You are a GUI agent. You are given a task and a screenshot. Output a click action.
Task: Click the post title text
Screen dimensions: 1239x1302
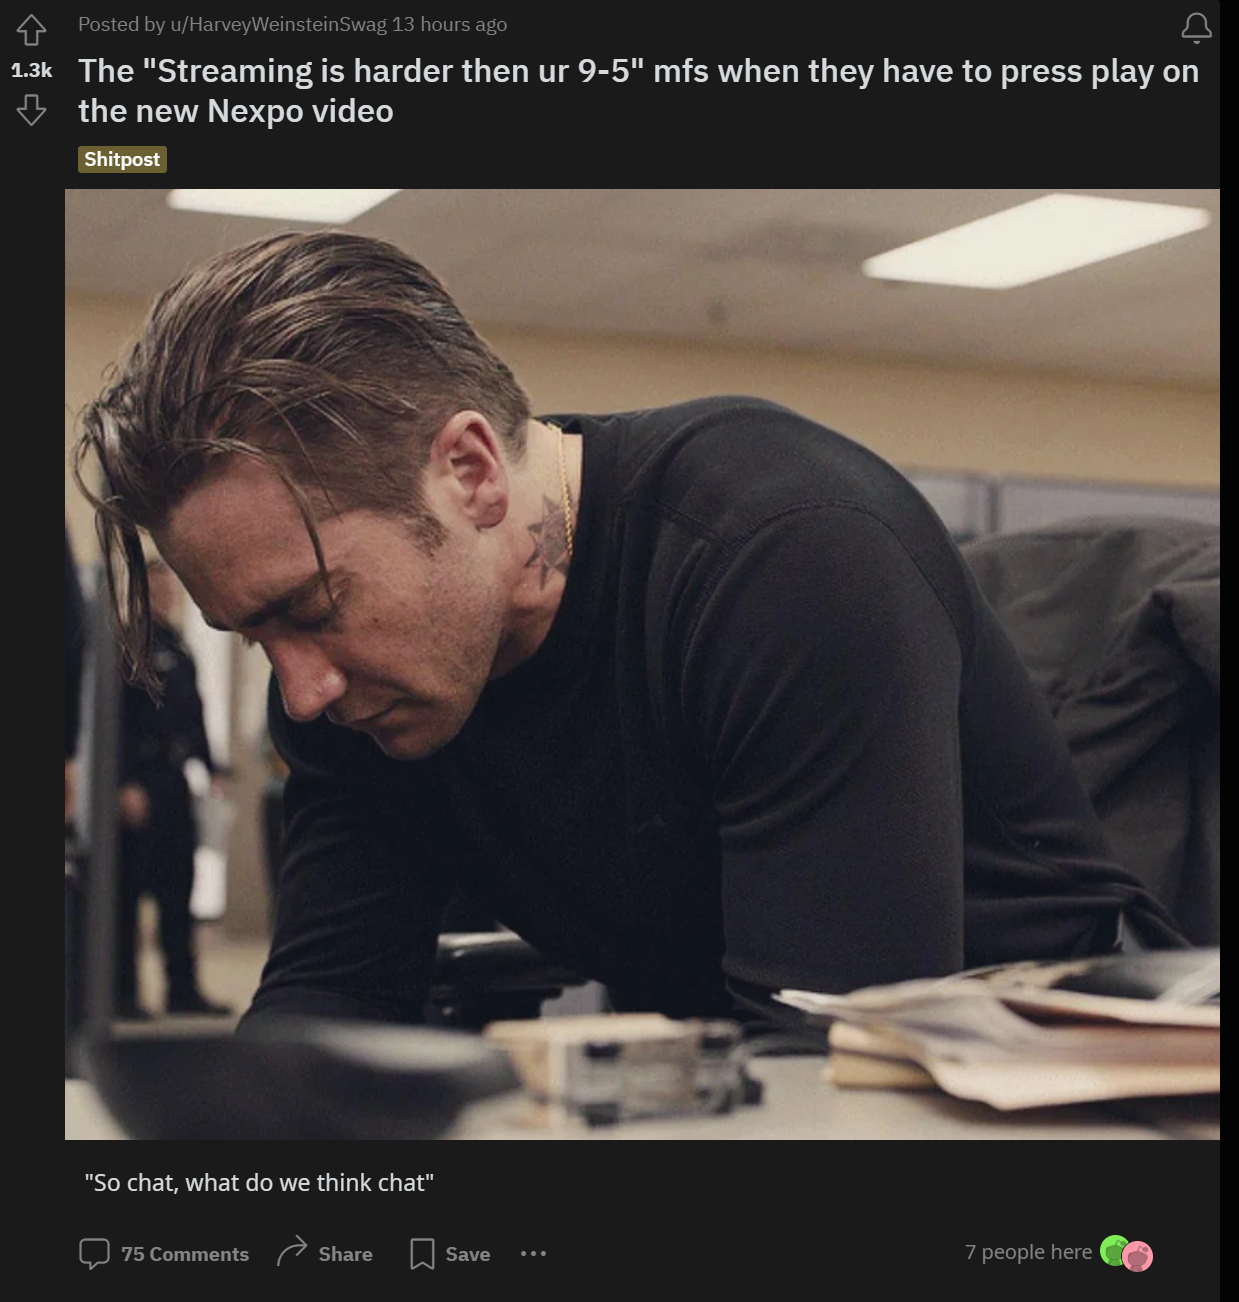(638, 91)
